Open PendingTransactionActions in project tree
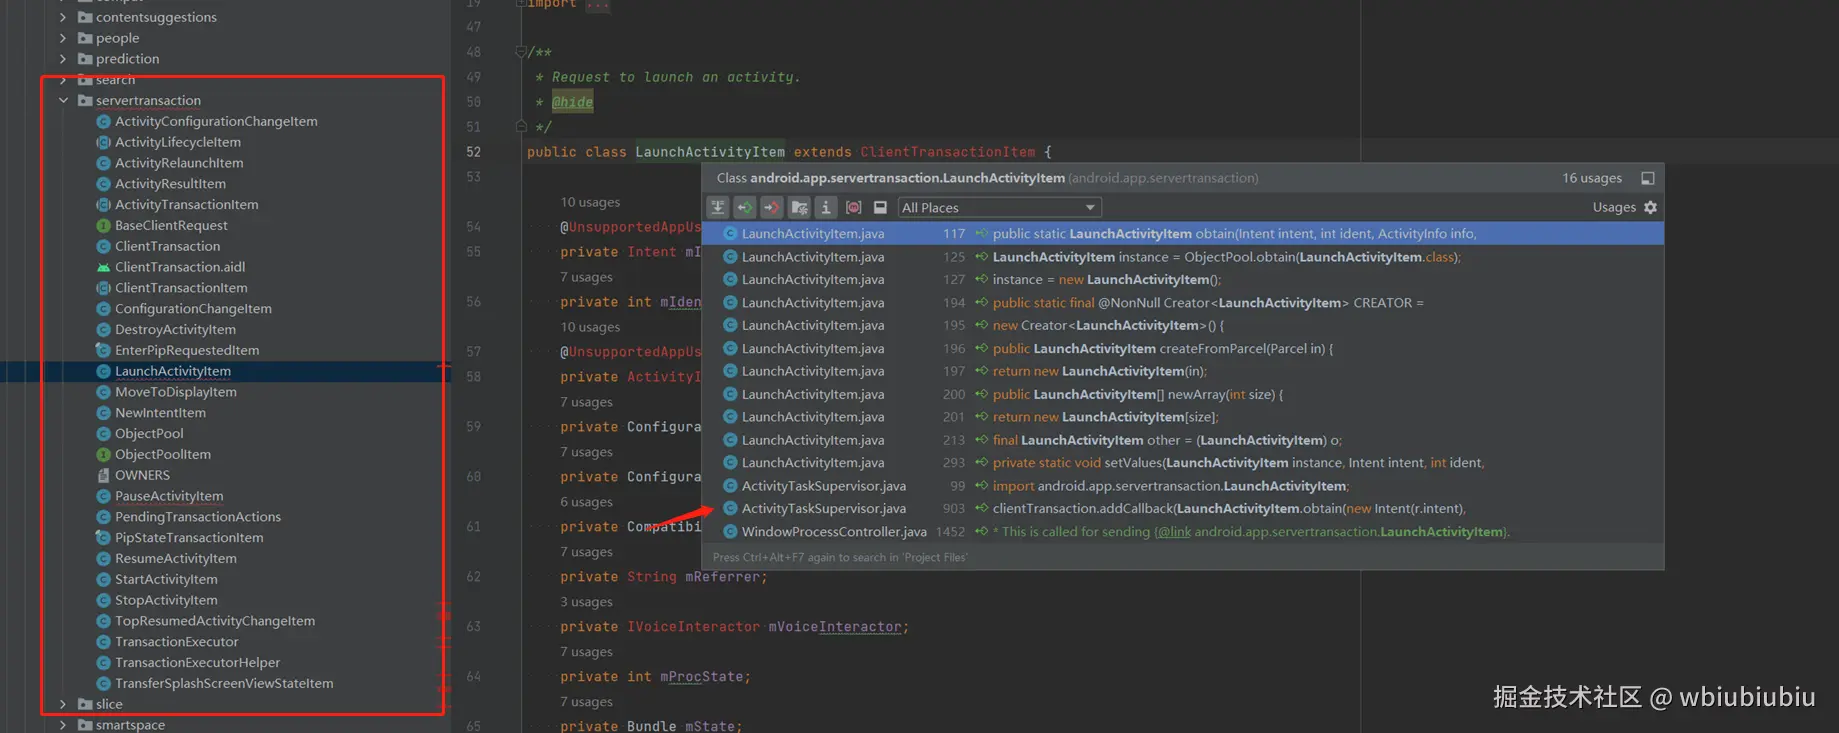The image size is (1839, 733). [x=198, y=517]
